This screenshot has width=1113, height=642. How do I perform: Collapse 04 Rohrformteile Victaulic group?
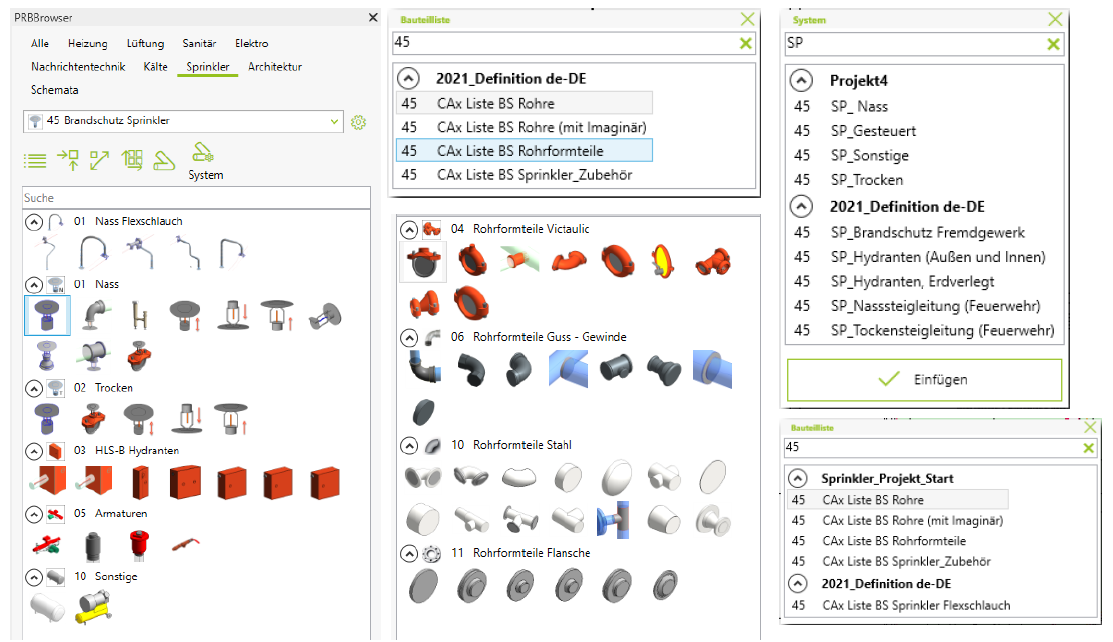[409, 230]
